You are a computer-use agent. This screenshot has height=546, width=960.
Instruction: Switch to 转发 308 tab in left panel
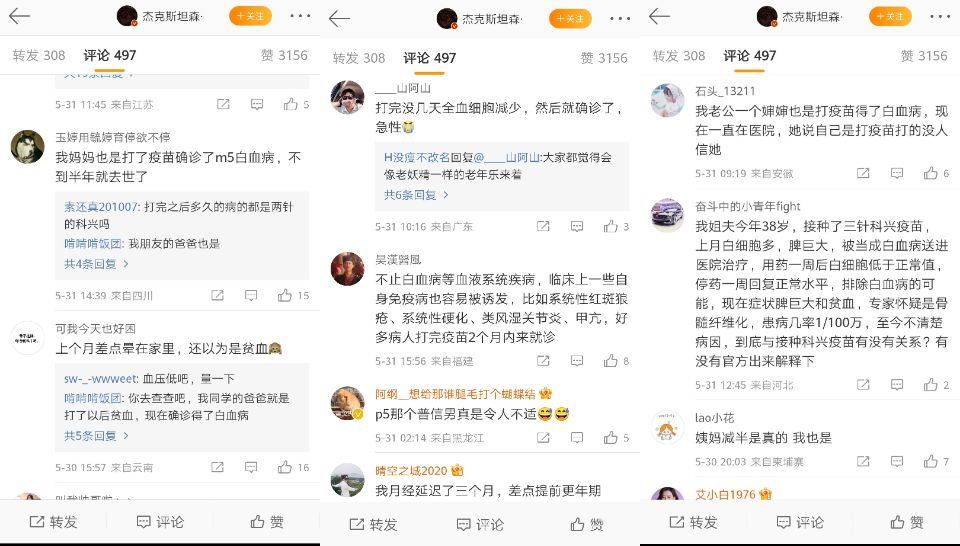(x=39, y=55)
